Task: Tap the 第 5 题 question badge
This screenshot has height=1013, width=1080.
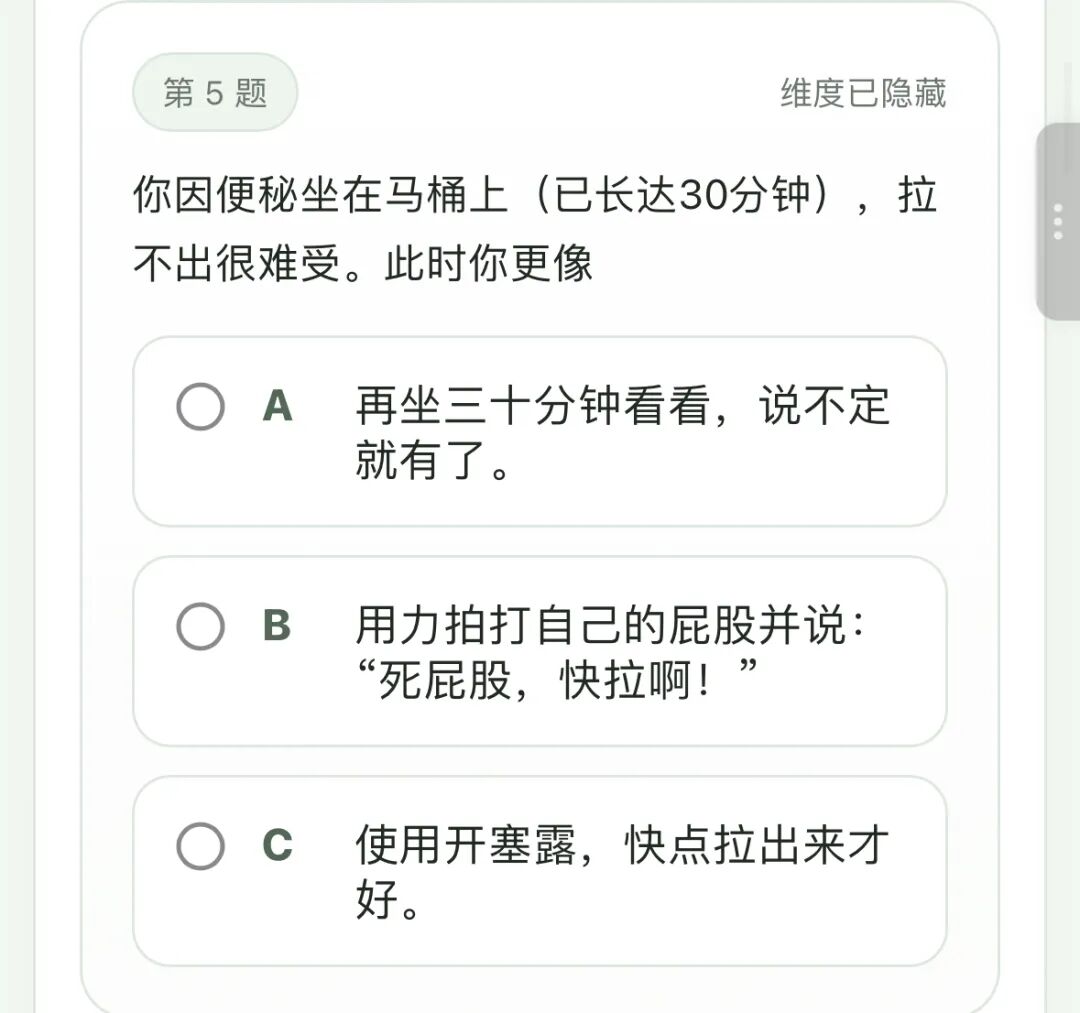Action: click(215, 93)
